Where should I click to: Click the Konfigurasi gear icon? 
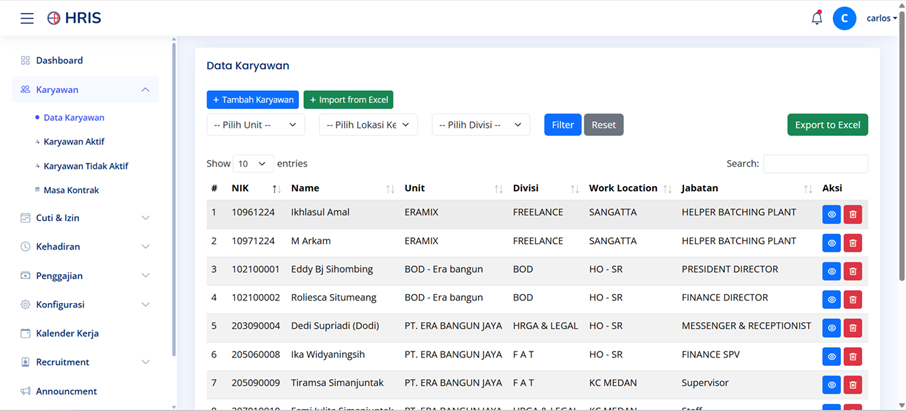coord(25,304)
